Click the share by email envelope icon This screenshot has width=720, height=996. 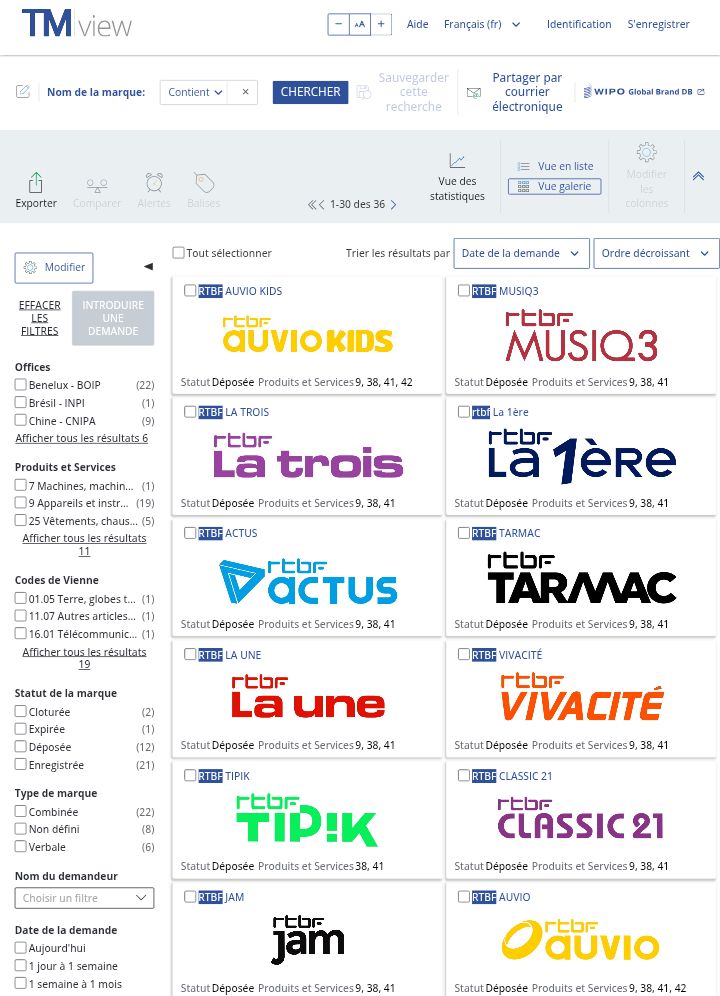(473, 93)
